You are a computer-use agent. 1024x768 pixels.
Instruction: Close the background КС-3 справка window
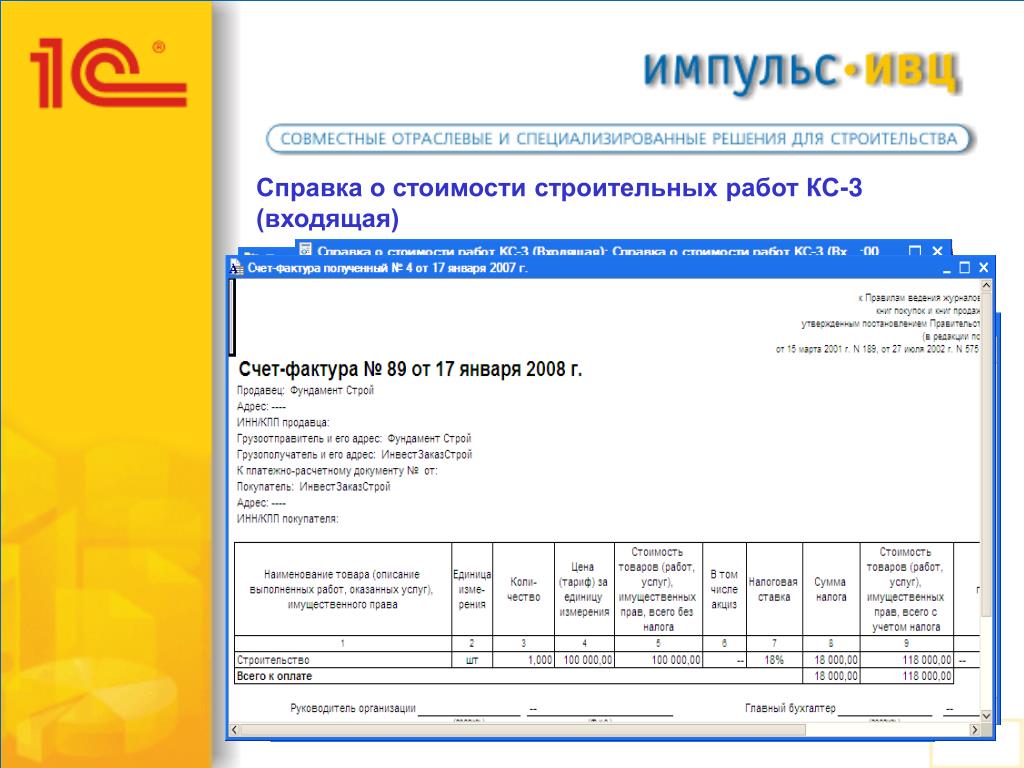[937, 250]
